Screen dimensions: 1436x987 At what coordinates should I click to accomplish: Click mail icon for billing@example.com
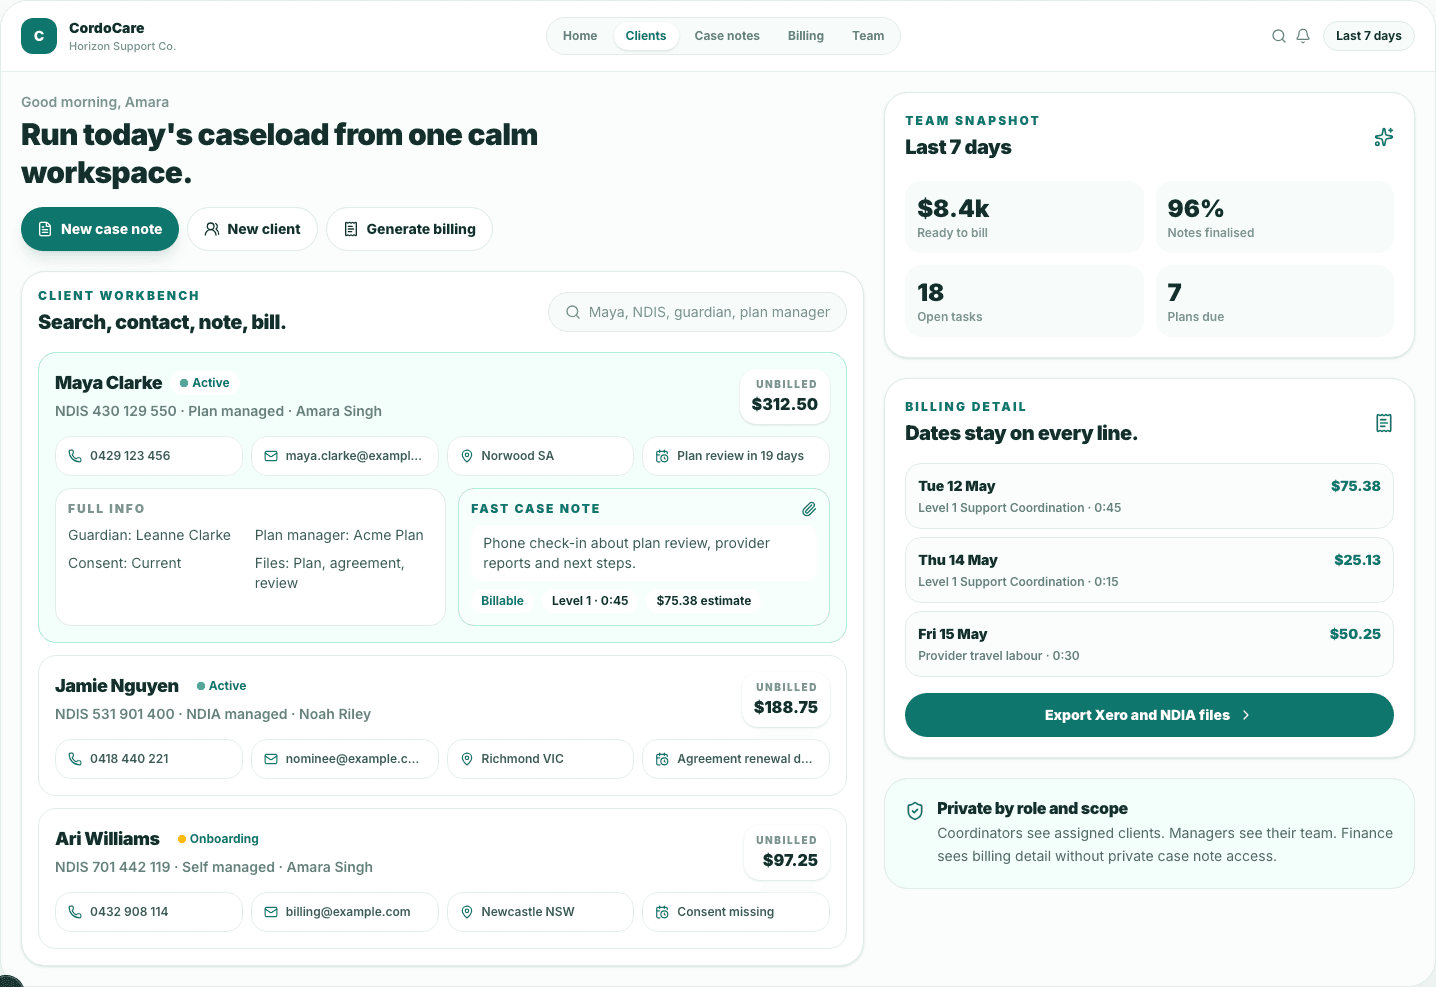click(x=271, y=912)
